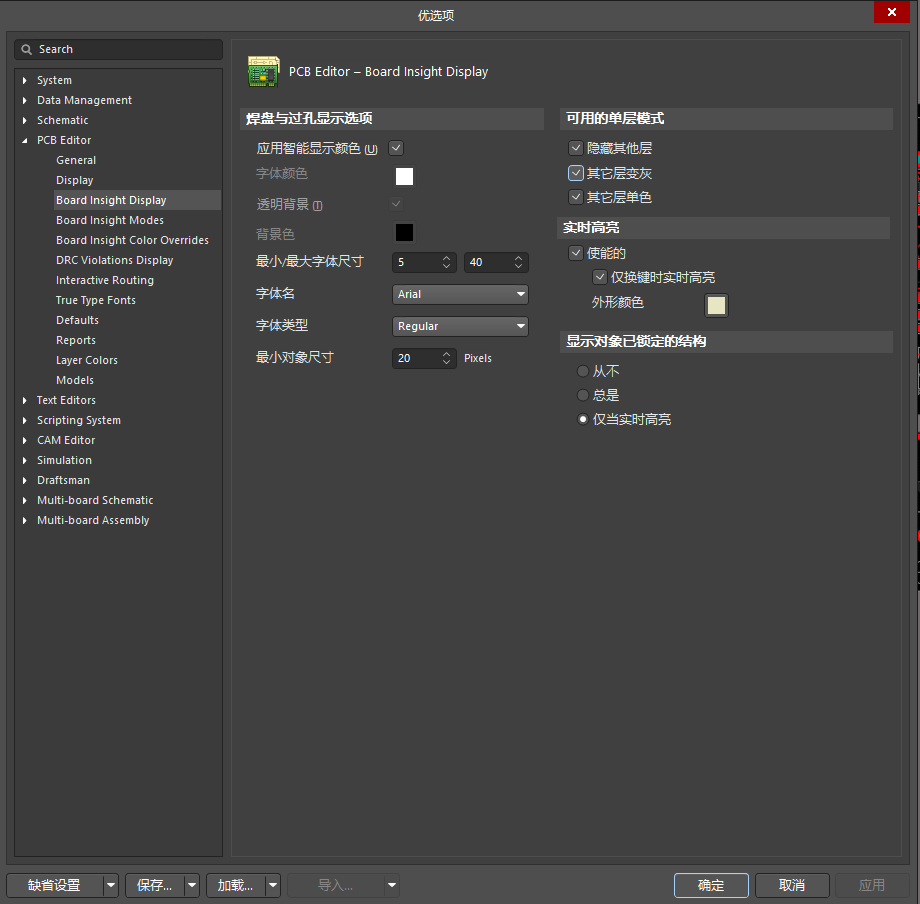Expand the Simulation tree node
This screenshot has height=904, width=920.
point(25,460)
